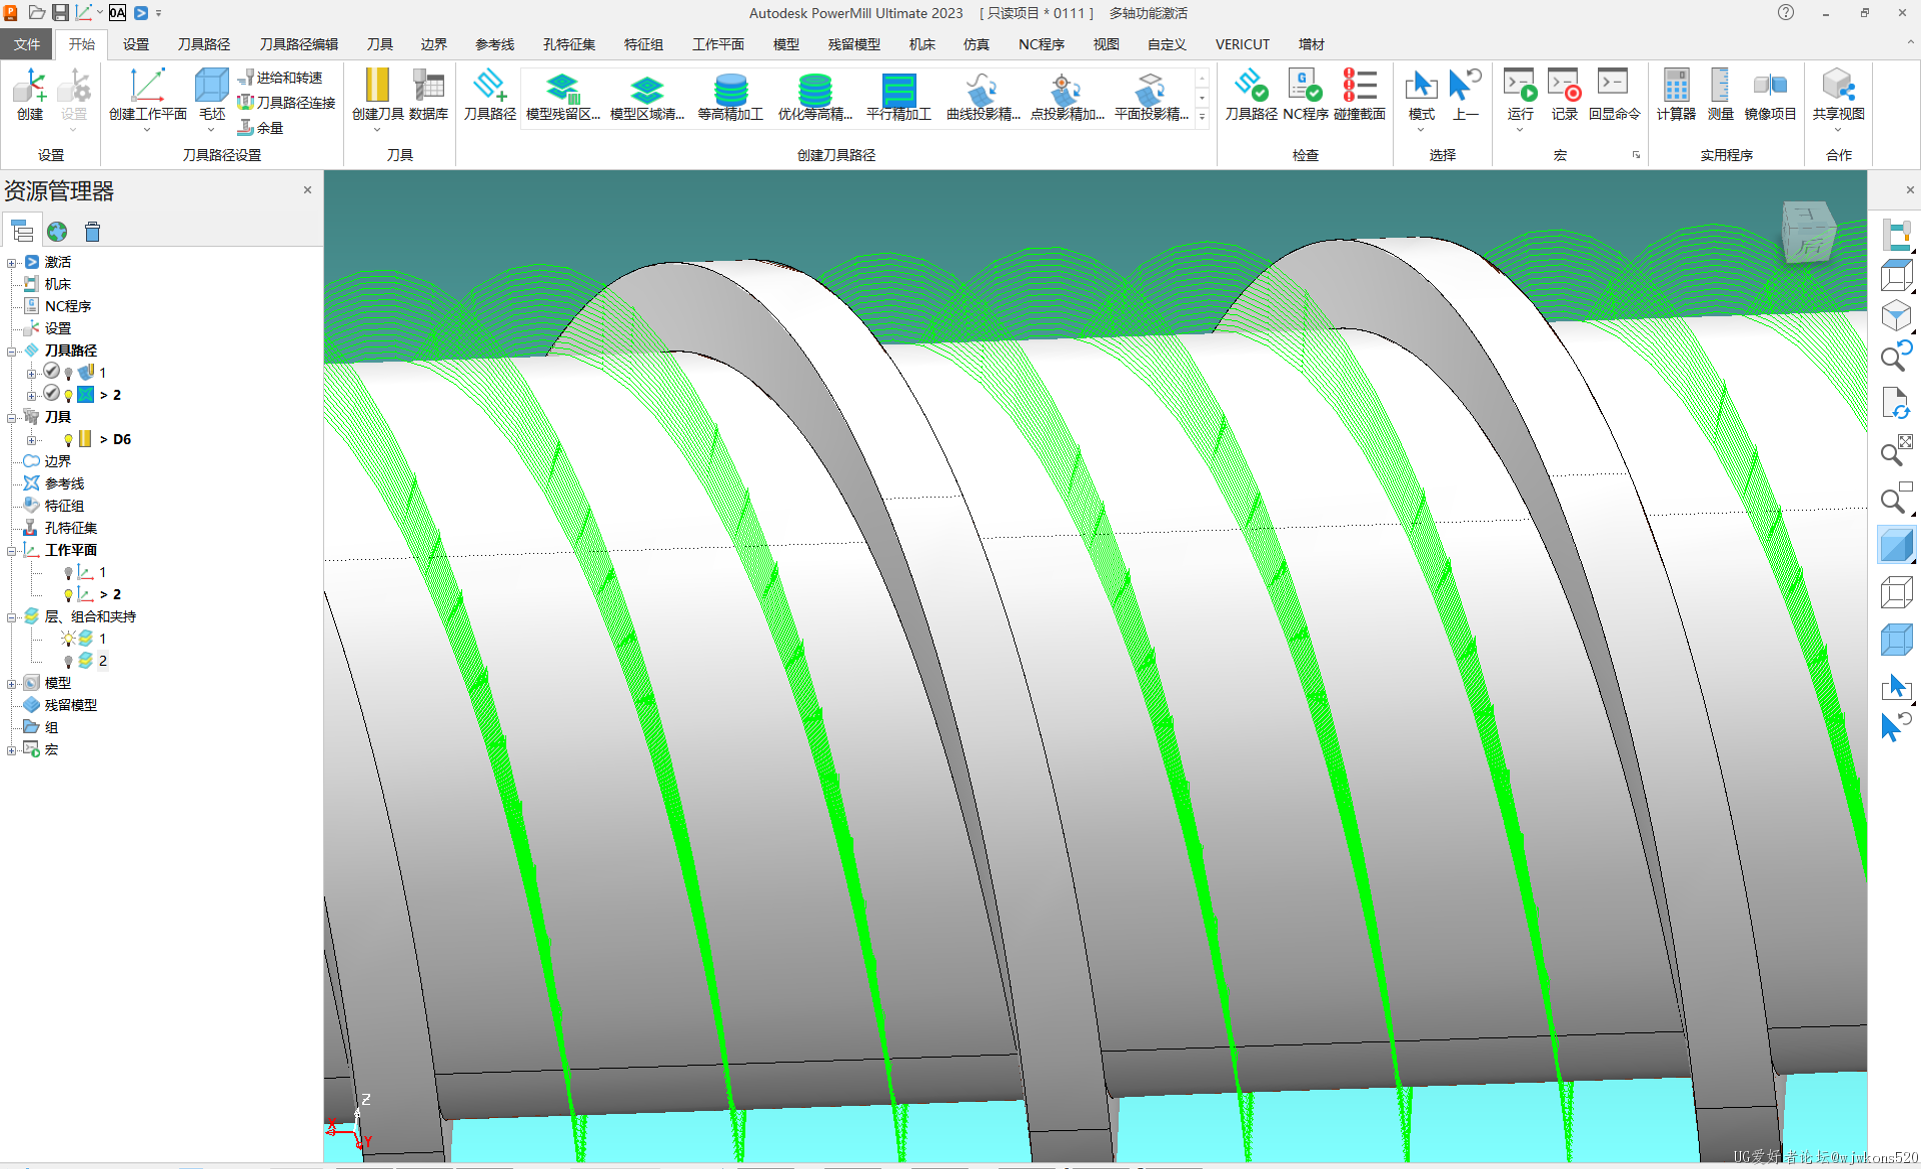Toggle visibility of layer 2
Image resolution: width=1921 pixels, height=1169 pixels.
pyautogui.click(x=68, y=661)
